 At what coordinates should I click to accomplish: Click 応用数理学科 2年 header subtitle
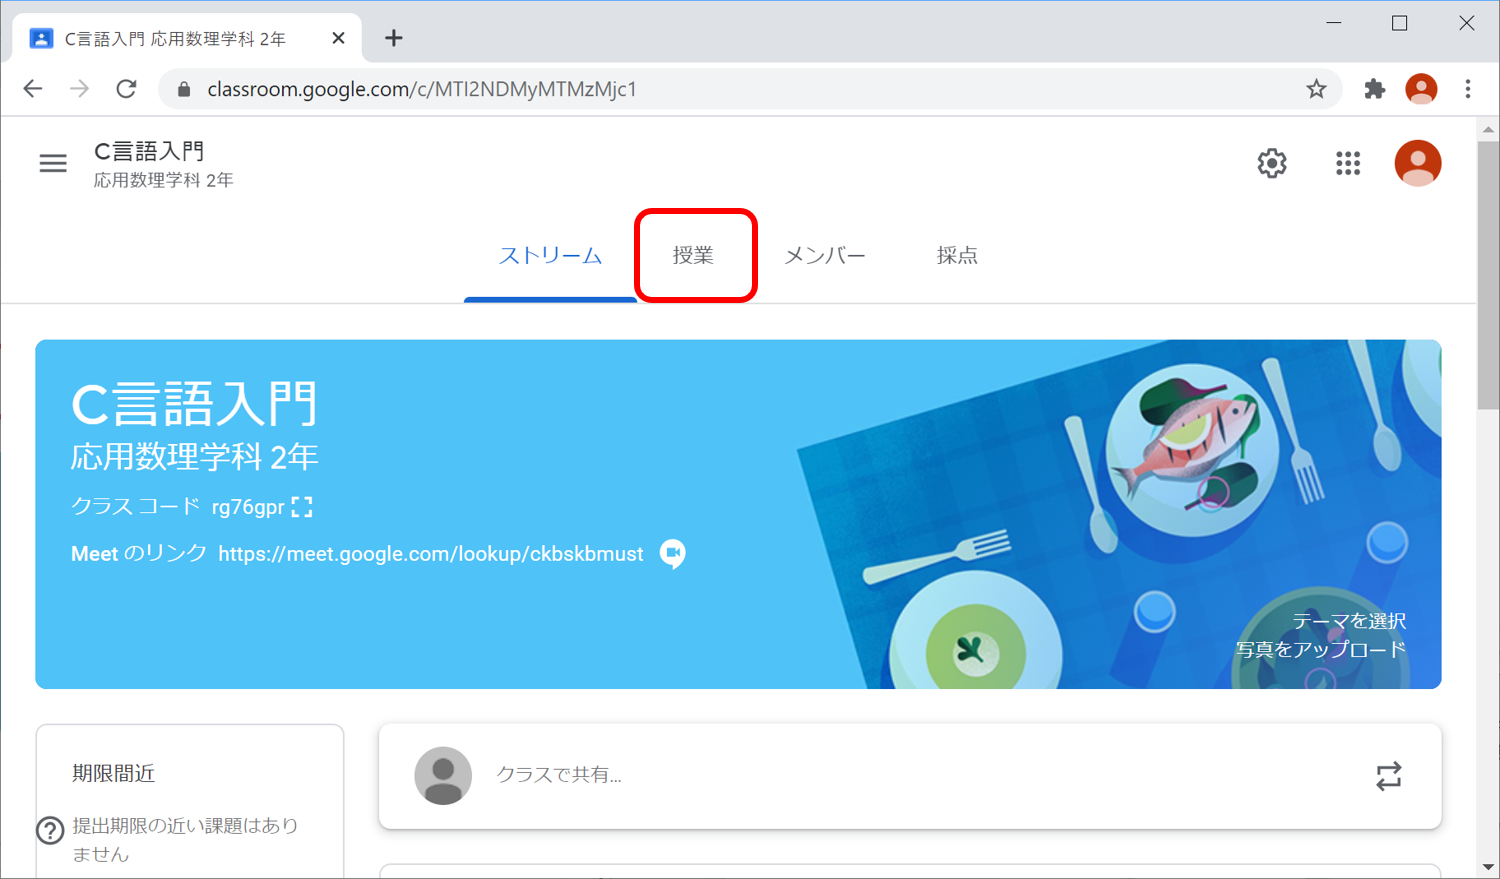[x=163, y=181]
